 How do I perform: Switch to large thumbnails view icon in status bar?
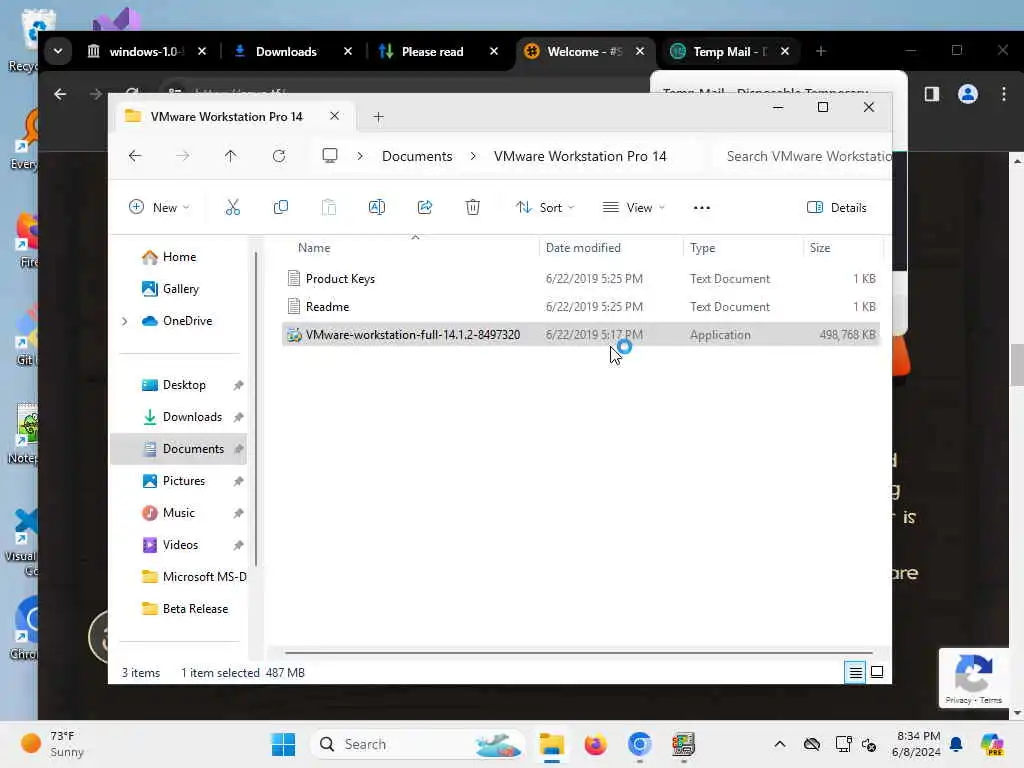[877, 672]
